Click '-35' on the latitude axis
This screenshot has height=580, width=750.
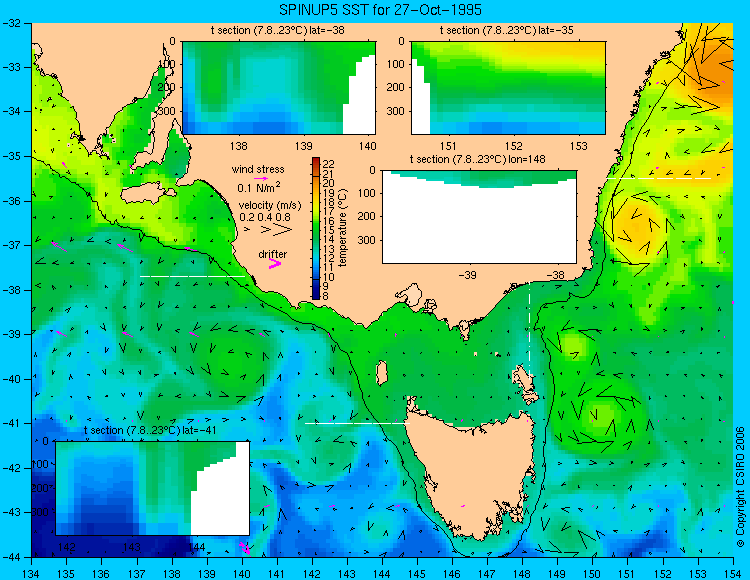[x=11, y=156]
